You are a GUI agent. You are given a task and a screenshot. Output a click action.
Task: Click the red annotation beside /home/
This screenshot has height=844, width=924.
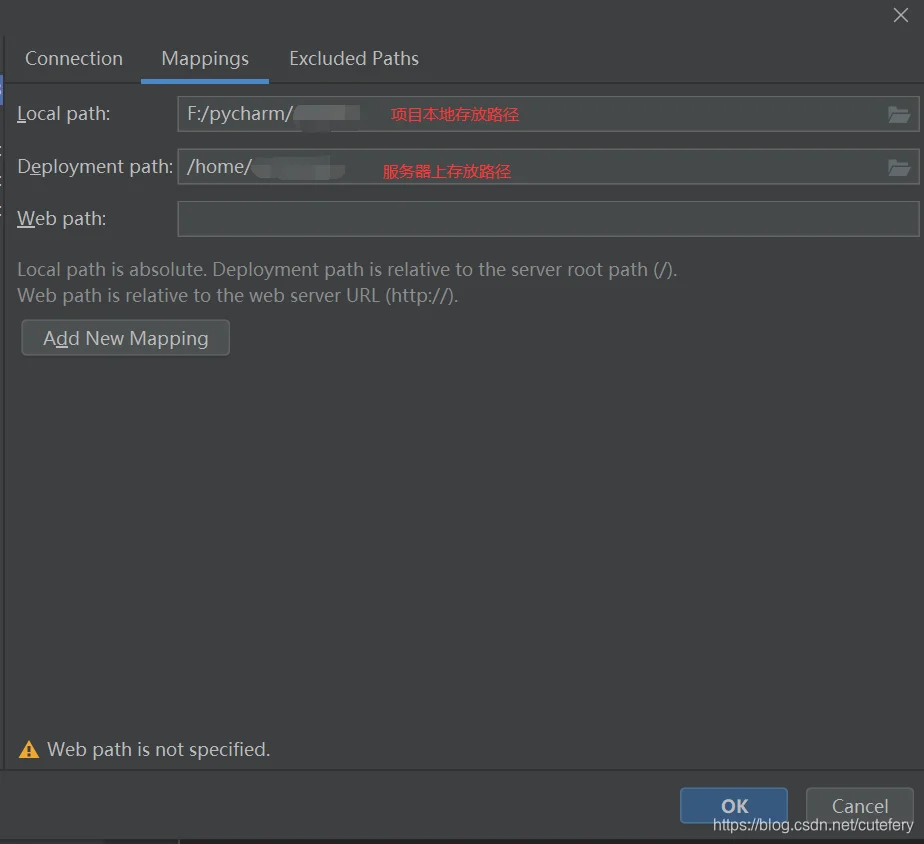pyautogui.click(x=447, y=172)
